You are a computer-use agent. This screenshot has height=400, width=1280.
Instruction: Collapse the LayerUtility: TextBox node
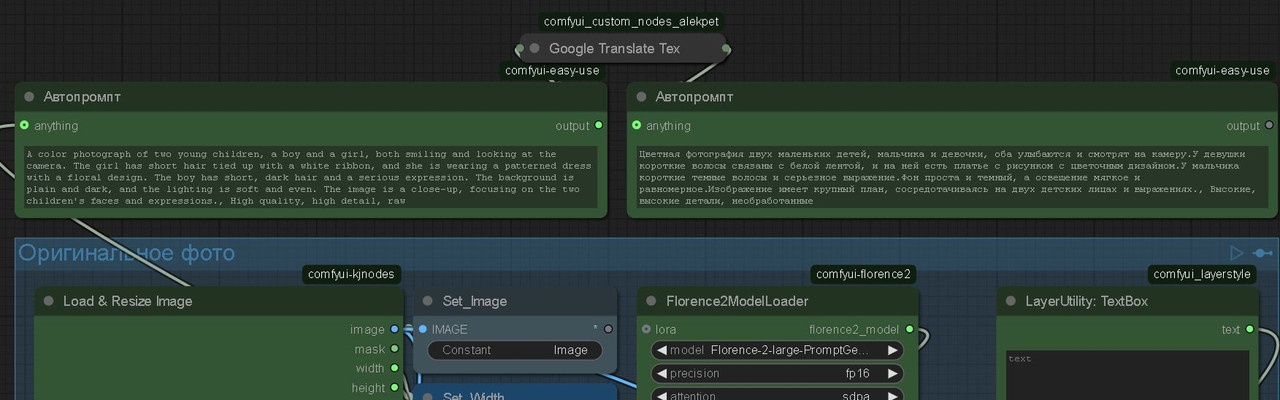pos(1011,301)
